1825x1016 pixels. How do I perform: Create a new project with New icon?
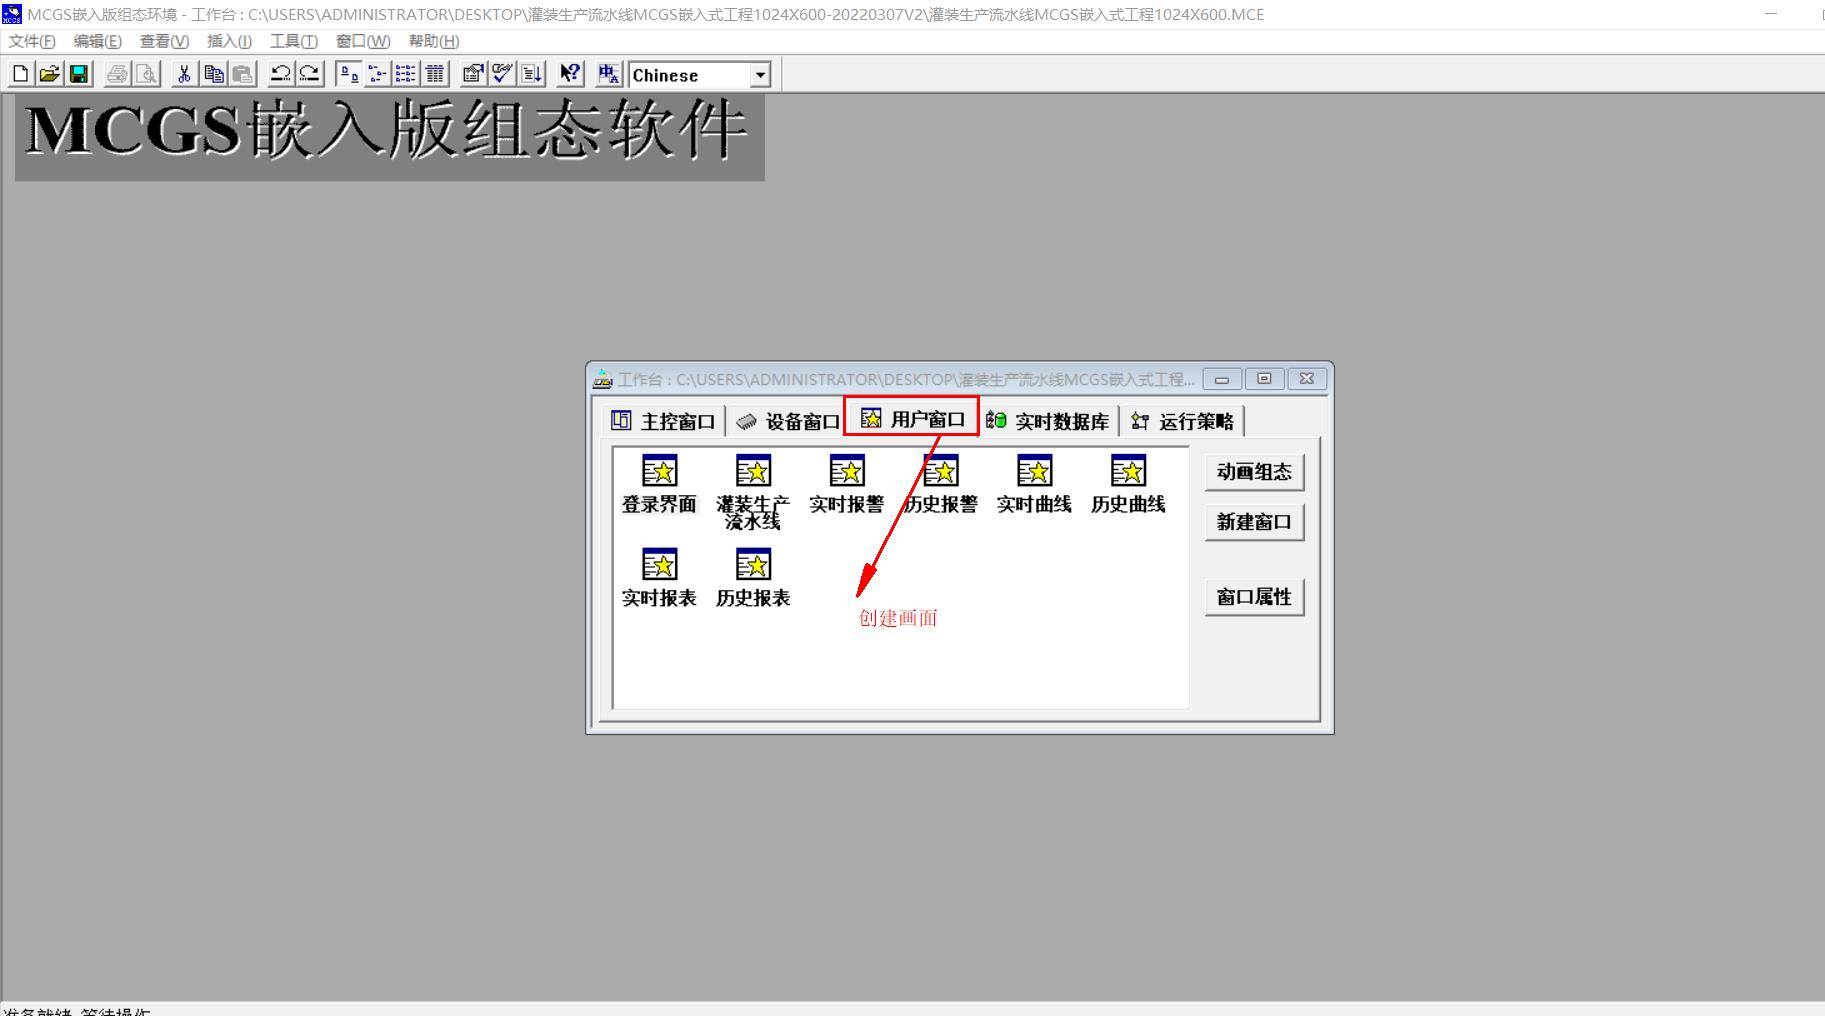[x=20, y=74]
